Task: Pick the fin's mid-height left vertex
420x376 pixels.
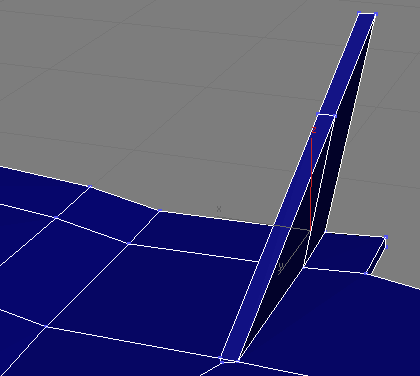Action: pyautogui.click(x=318, y=114)
